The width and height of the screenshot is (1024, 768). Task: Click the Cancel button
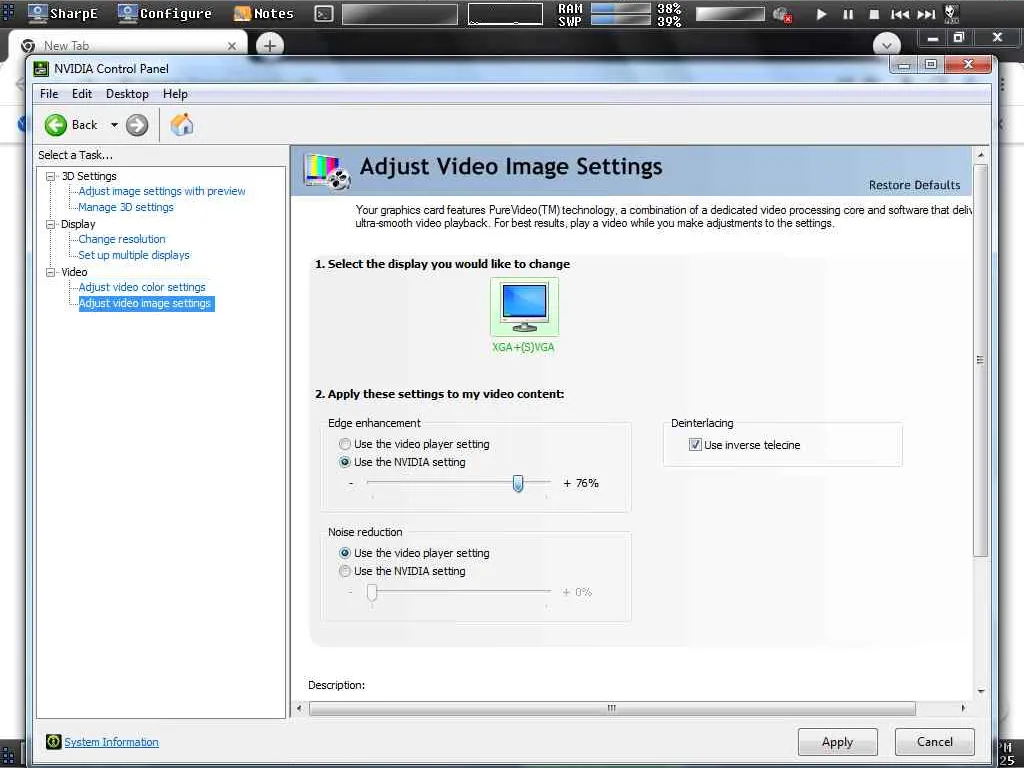click(x=935, y=741)
